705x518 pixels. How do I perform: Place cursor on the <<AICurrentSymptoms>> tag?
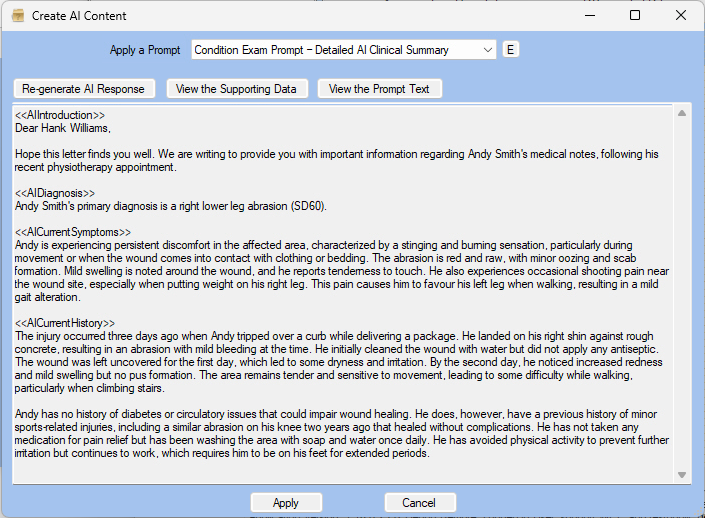point(73,232)
